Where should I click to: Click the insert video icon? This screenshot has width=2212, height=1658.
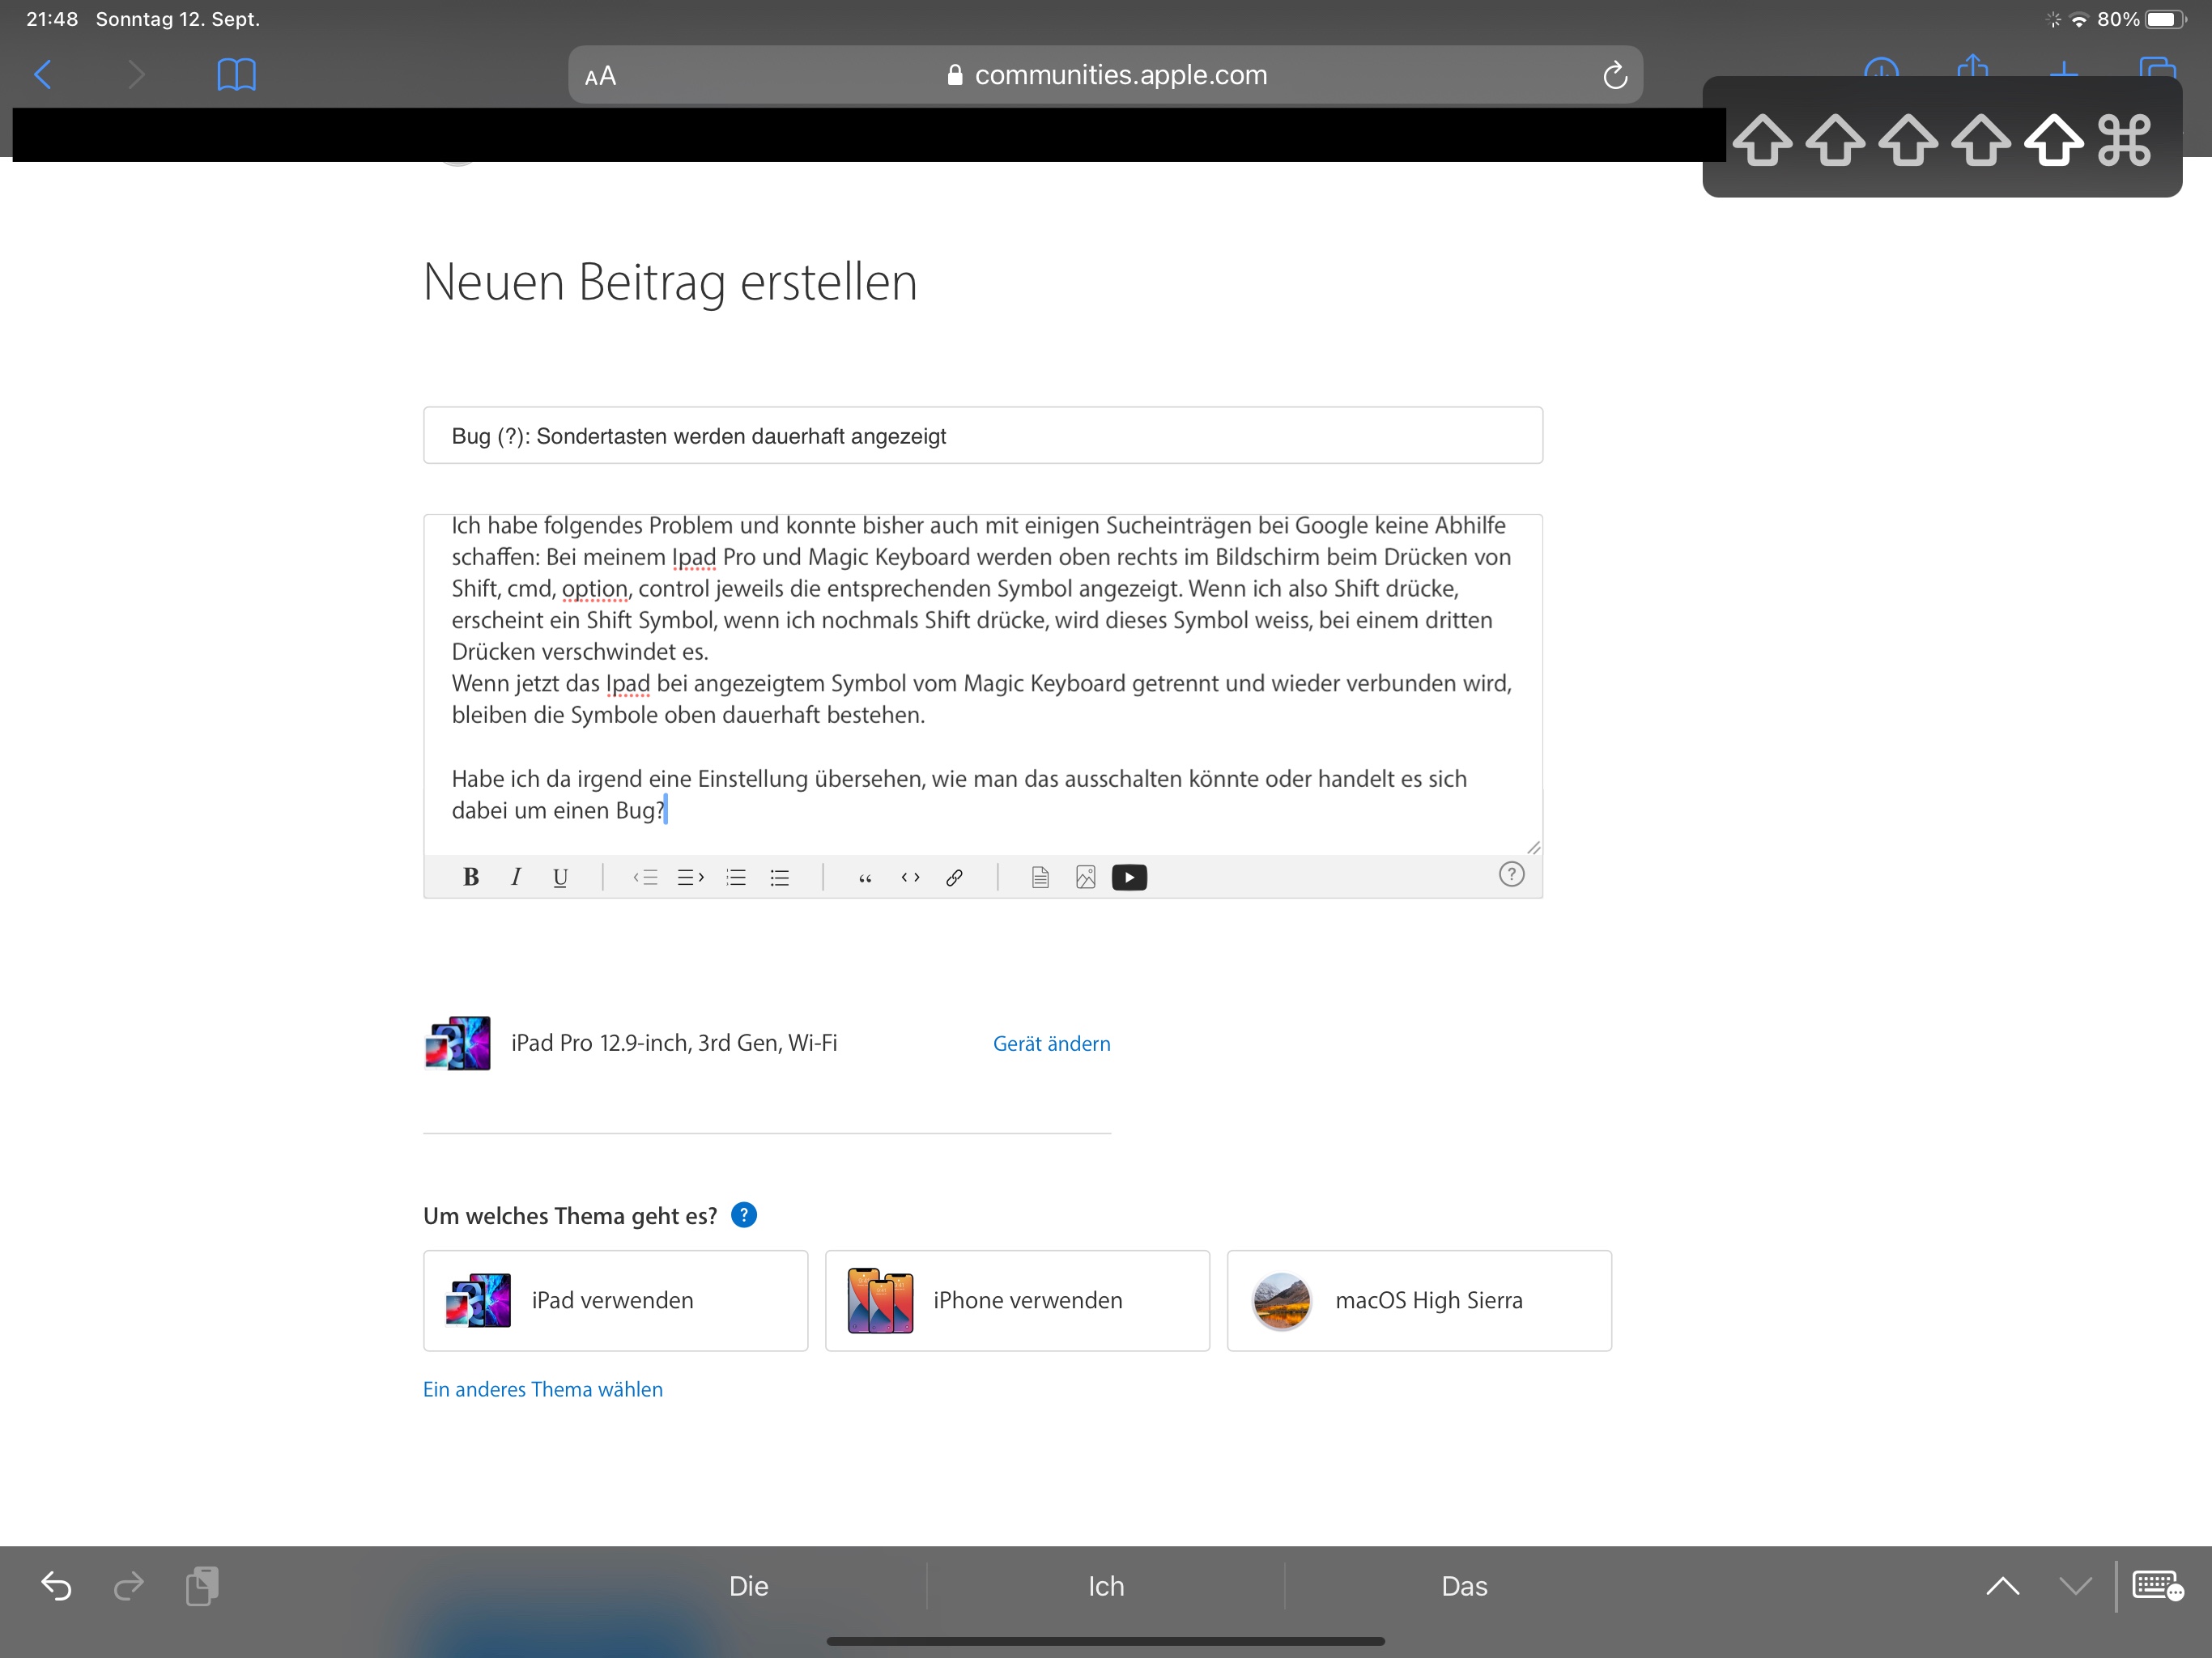click(1129, 877)
